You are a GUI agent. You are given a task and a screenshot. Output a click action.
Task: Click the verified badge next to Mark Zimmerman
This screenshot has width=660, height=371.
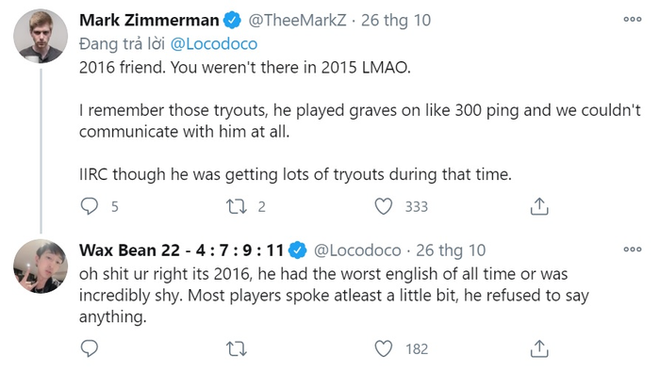click(x=232, y=20)
